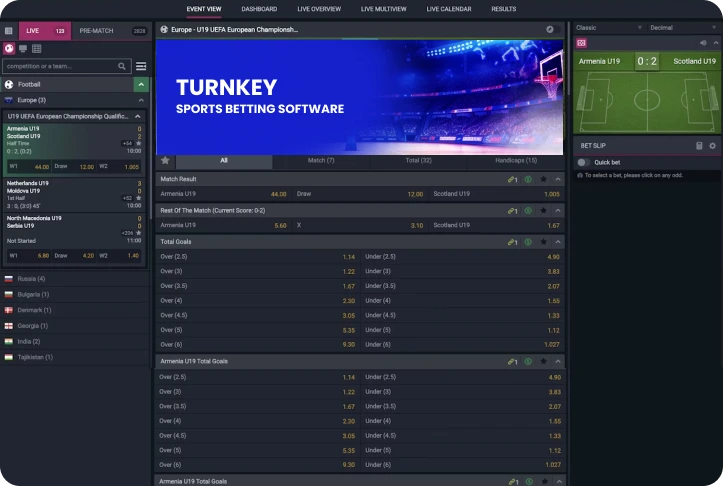Collapse the live pitch panel chevron

716,43
